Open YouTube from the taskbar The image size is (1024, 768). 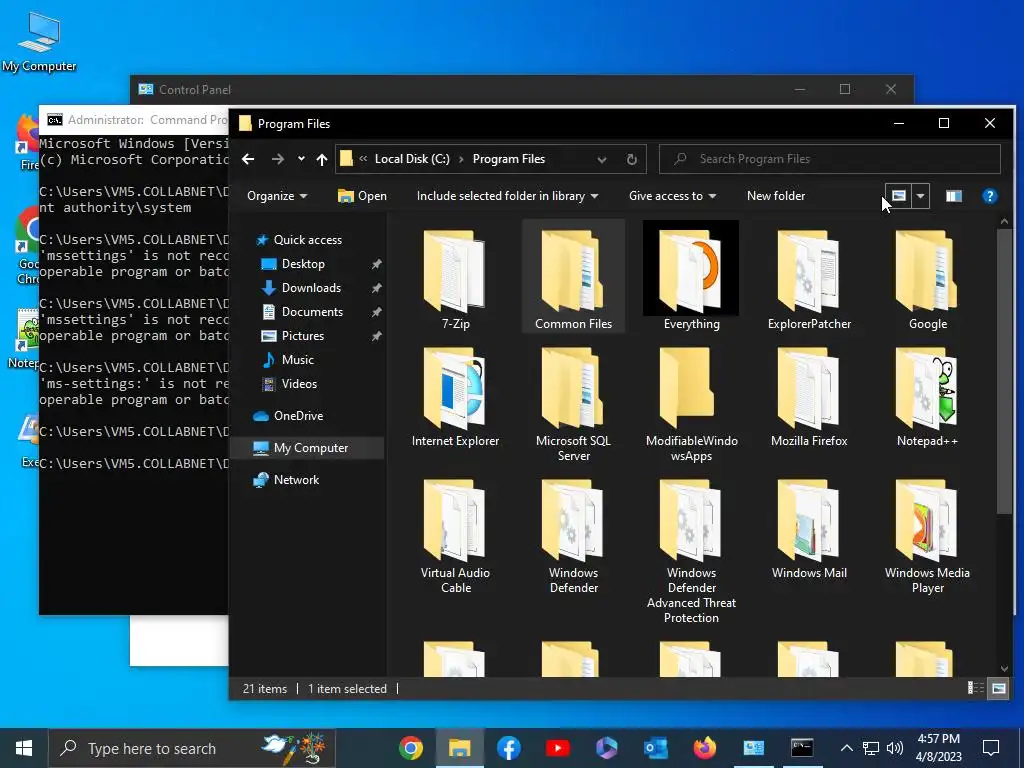(557, 748)
